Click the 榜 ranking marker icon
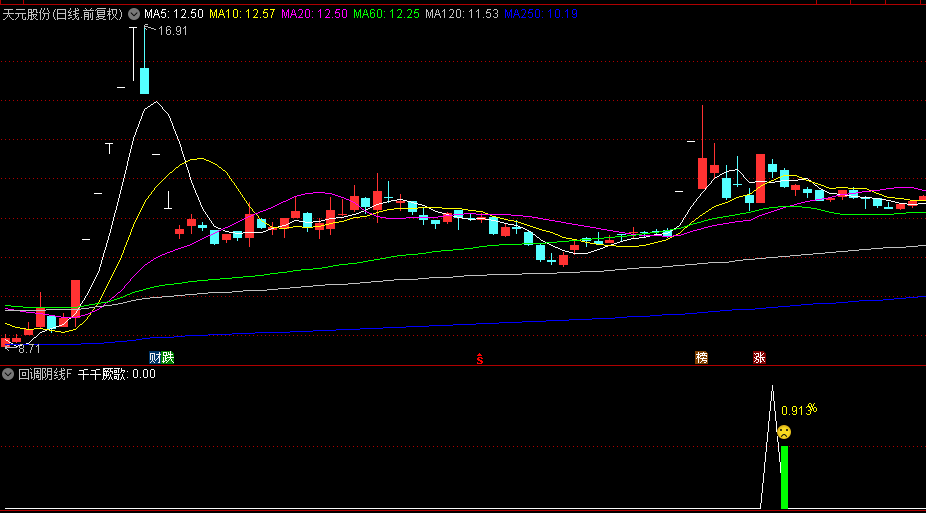Viewport: 926px width, 513px height. click(701, 357)
